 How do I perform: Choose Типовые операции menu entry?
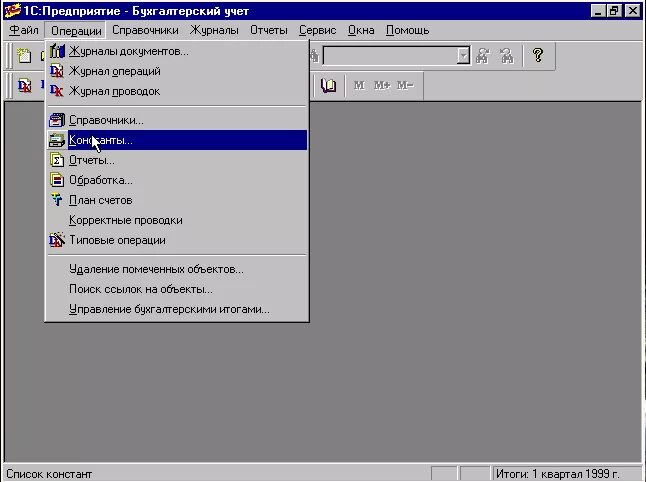tap(177, 240)
